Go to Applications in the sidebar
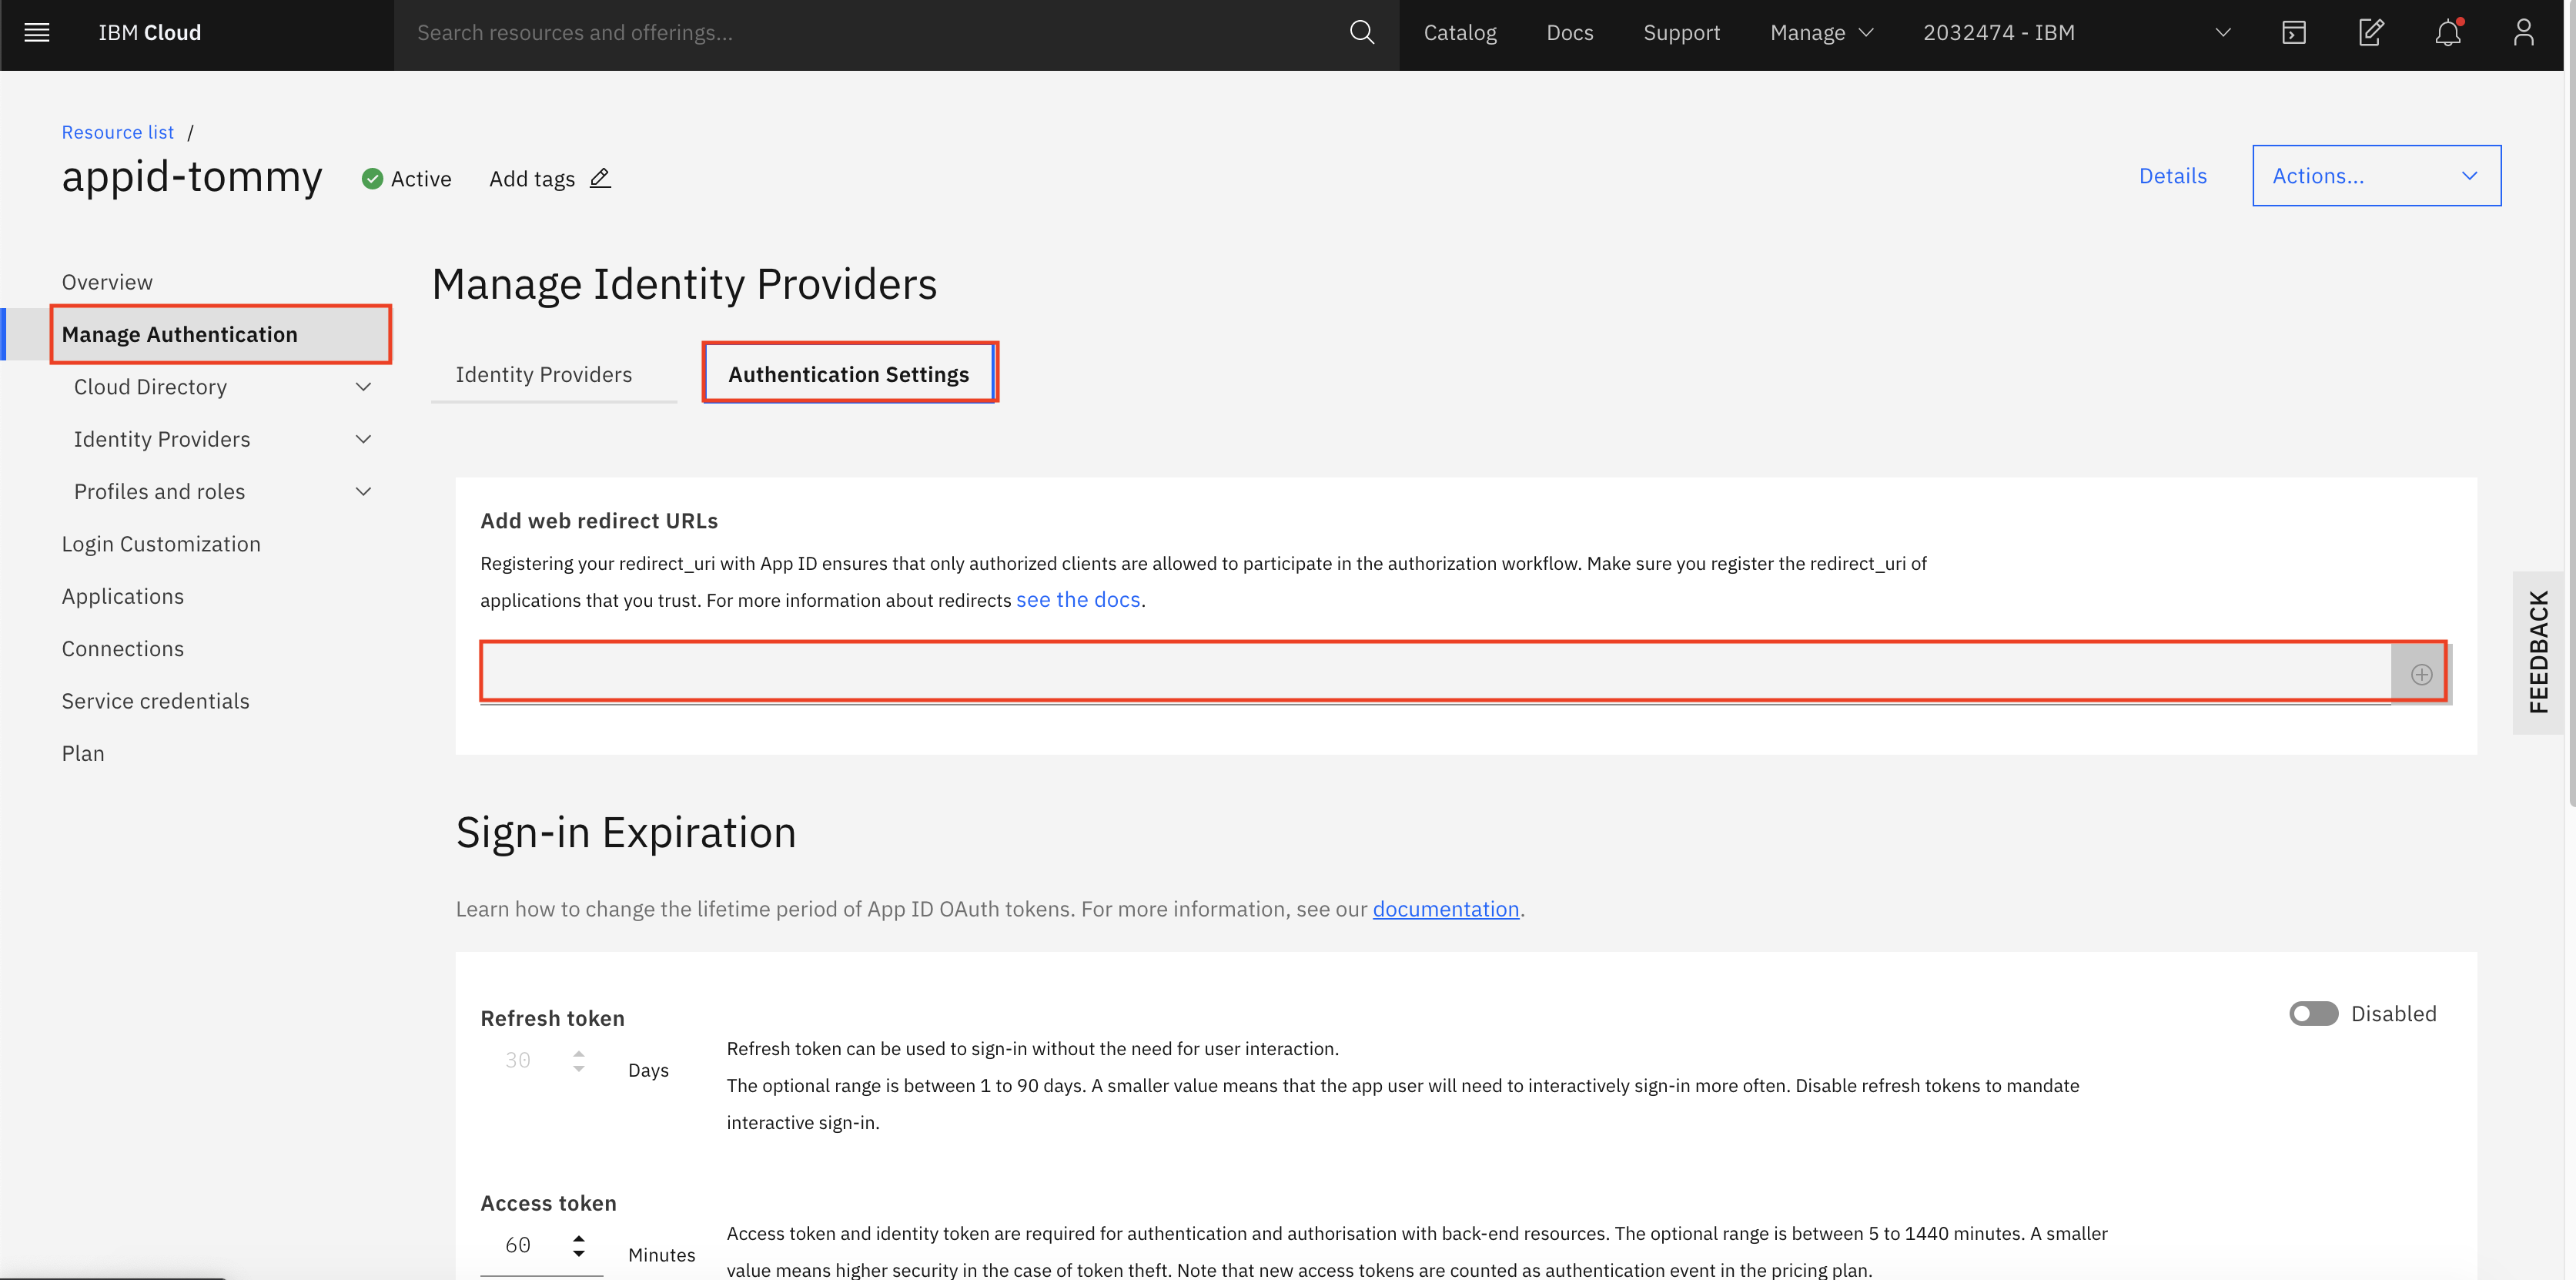Screen dimensions: 2576x1280 click(x=123, y=596)
